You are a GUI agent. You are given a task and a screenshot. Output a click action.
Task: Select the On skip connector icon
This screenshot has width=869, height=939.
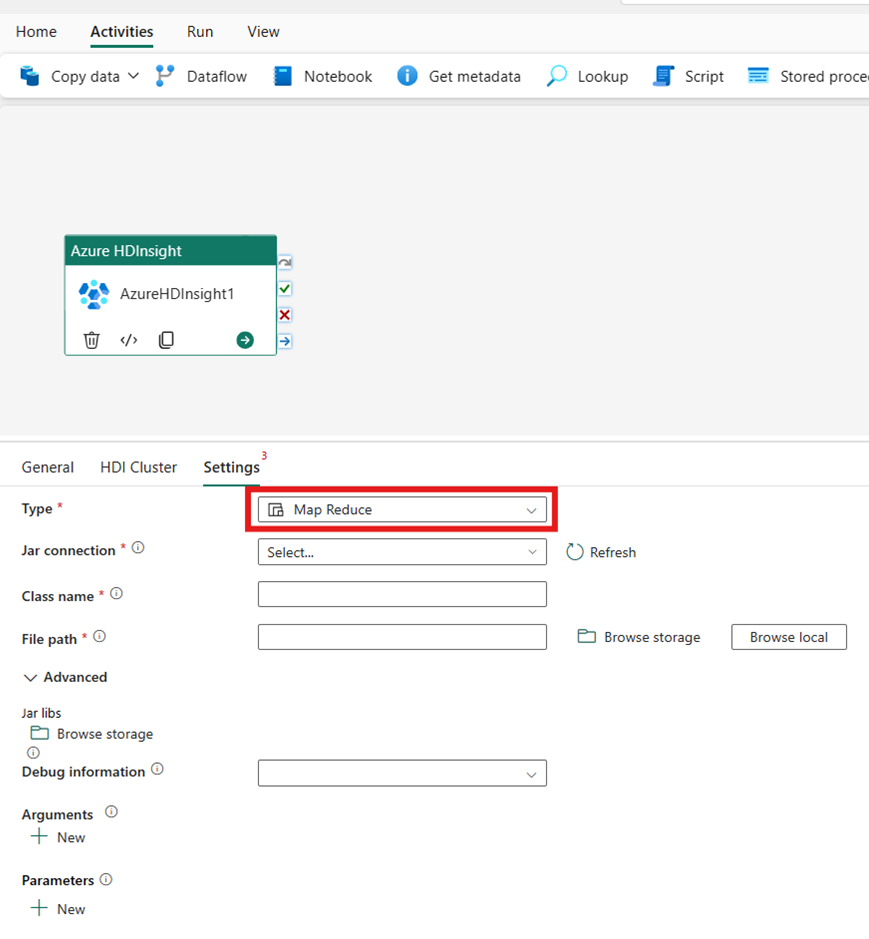(x=285, y=263)
